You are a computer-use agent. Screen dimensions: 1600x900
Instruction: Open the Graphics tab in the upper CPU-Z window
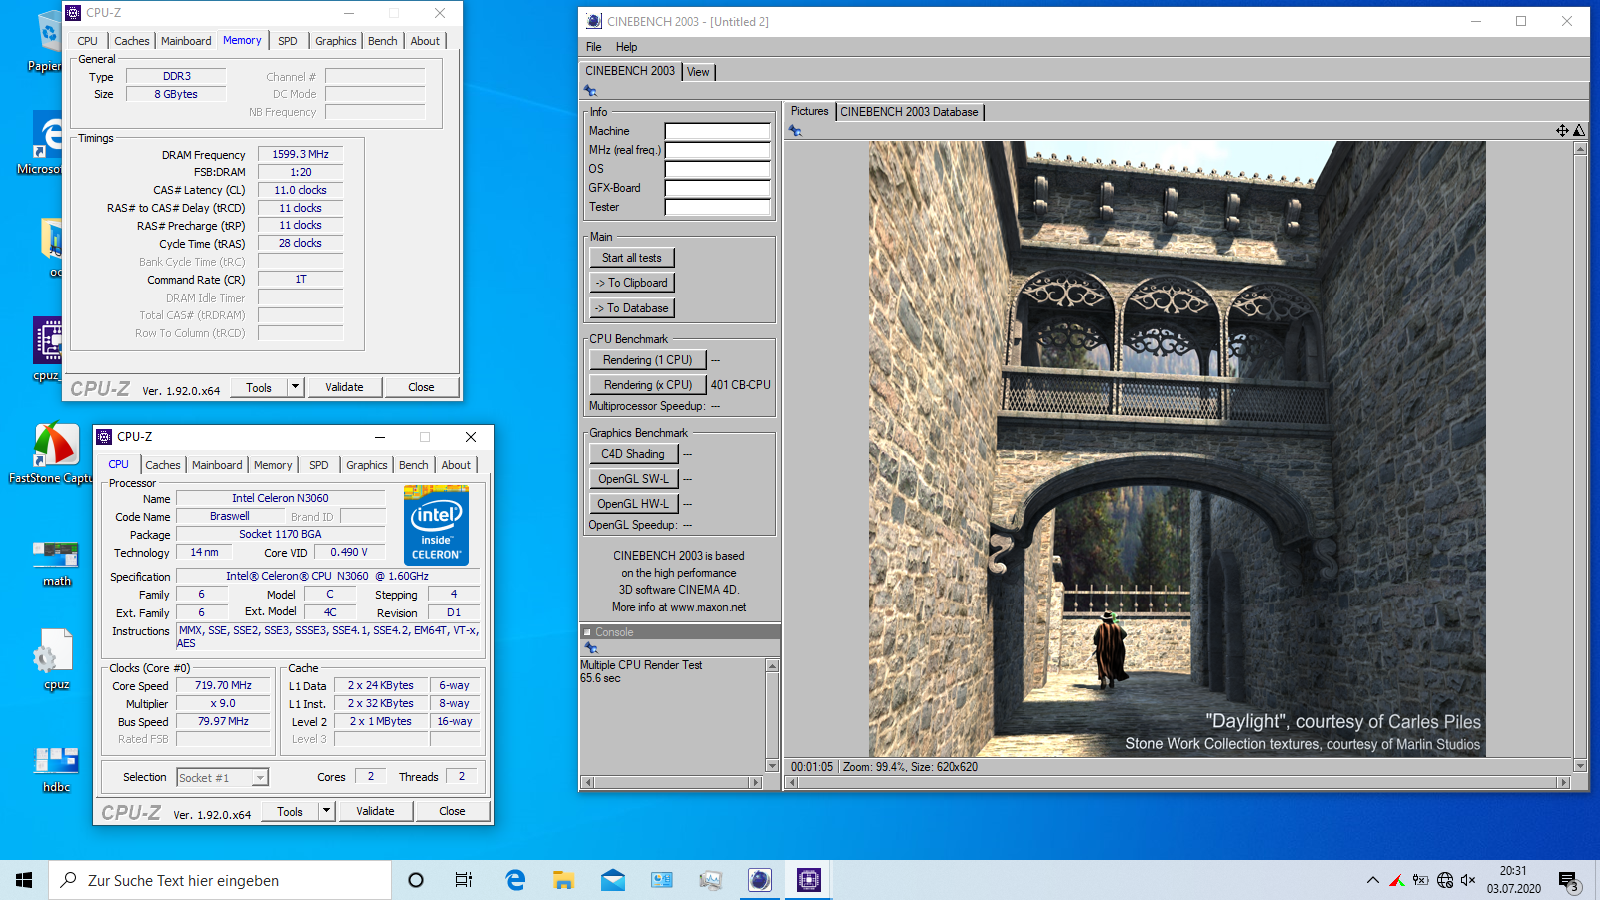point(336,41)
